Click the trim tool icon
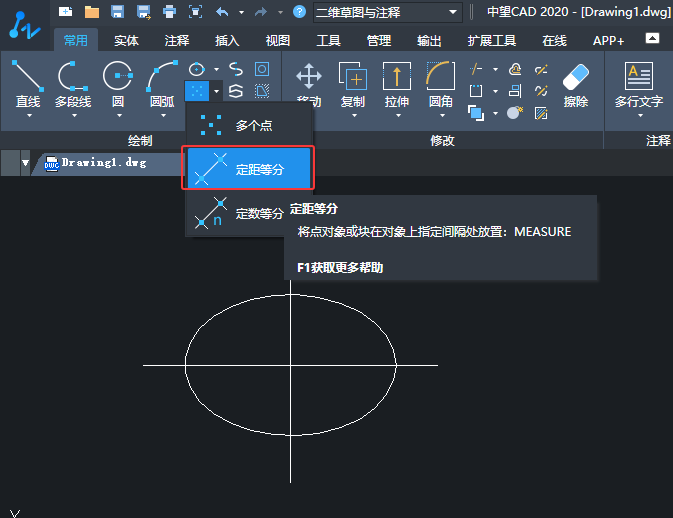This screenshot has height=518, width=673. click(476, 69)
